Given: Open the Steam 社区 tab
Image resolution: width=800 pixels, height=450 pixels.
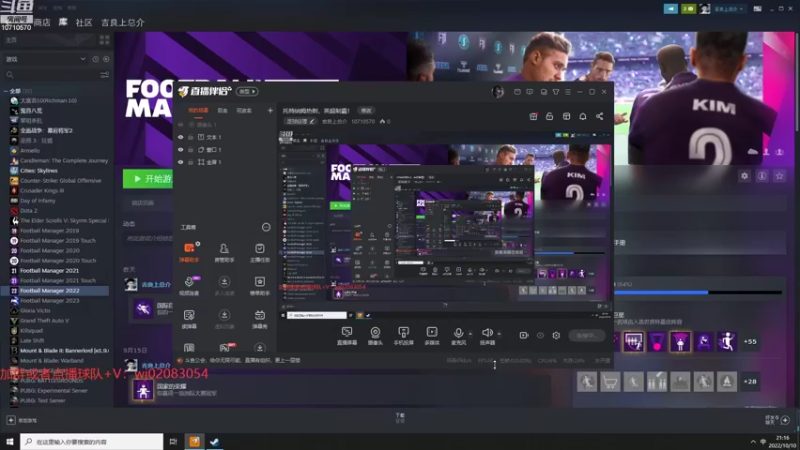Looking at the screenshot, I should pyautogui.click(x=84, y=22).
